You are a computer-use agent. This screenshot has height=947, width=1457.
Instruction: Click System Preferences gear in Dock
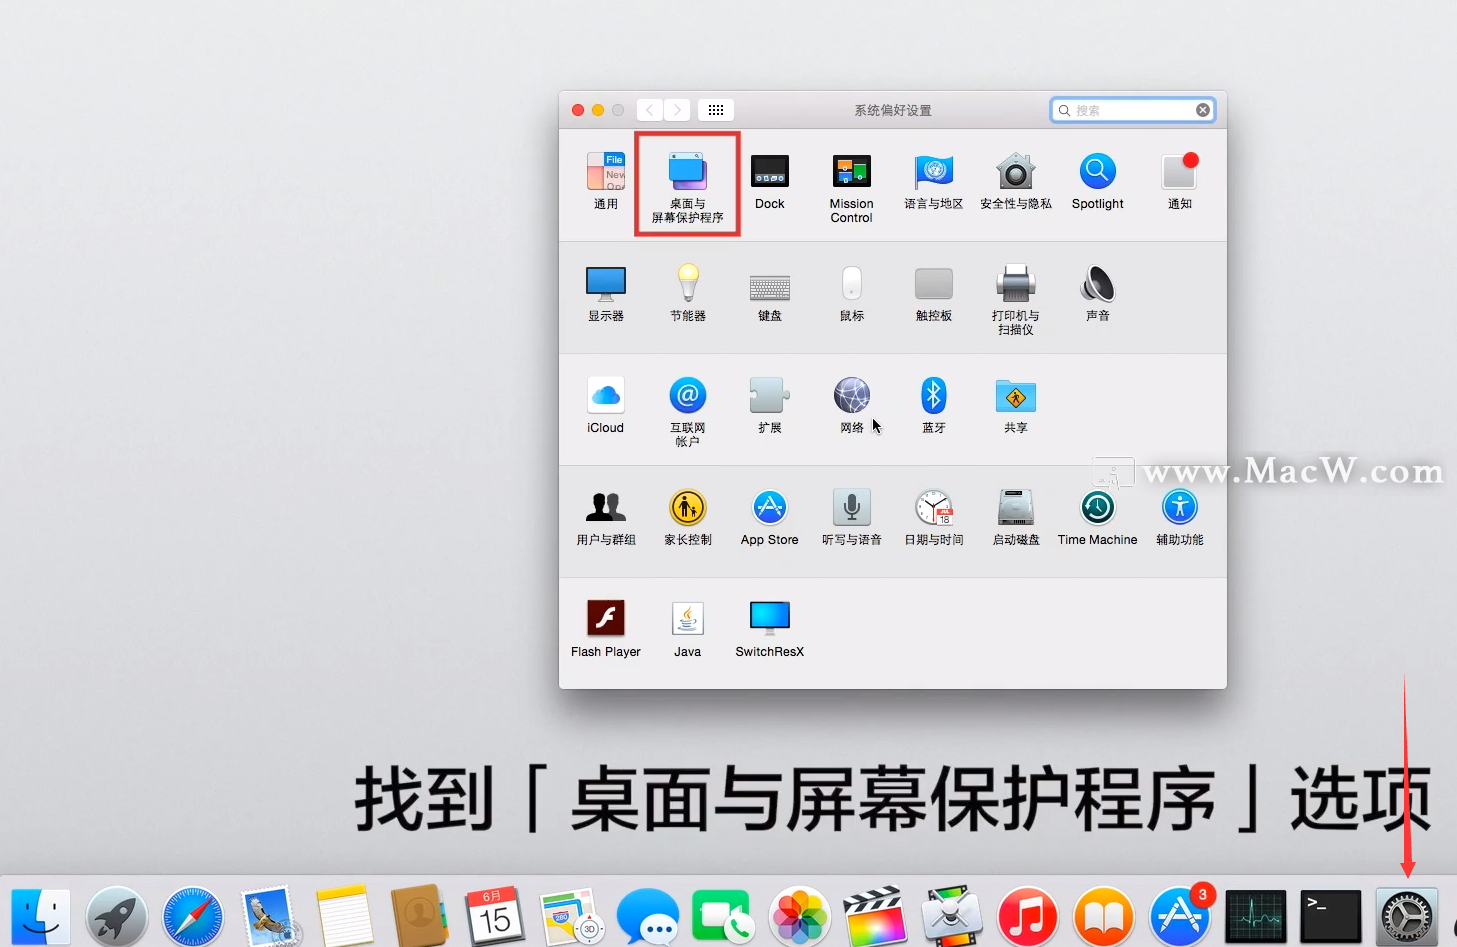1407,917
